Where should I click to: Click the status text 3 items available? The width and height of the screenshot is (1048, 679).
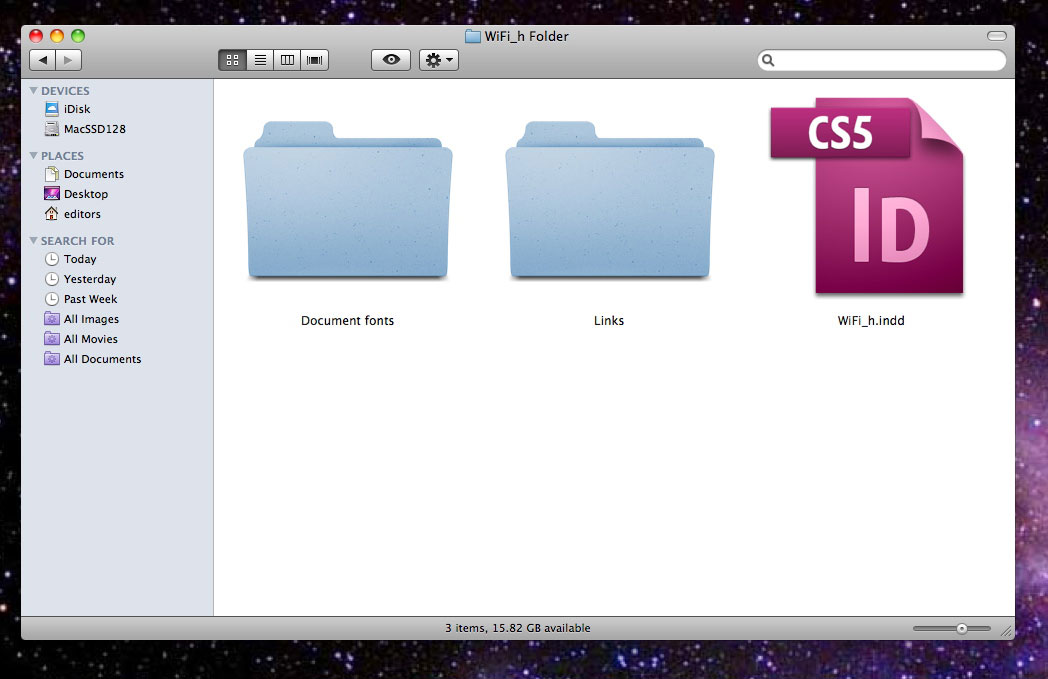coord(518,628)
